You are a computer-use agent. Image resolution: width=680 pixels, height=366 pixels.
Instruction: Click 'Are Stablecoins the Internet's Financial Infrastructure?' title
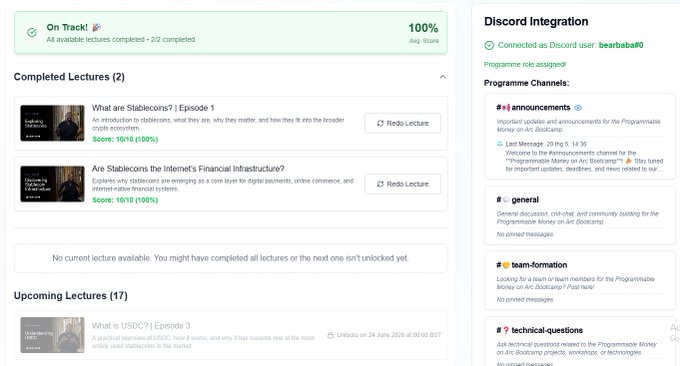(x=188, y=169)
